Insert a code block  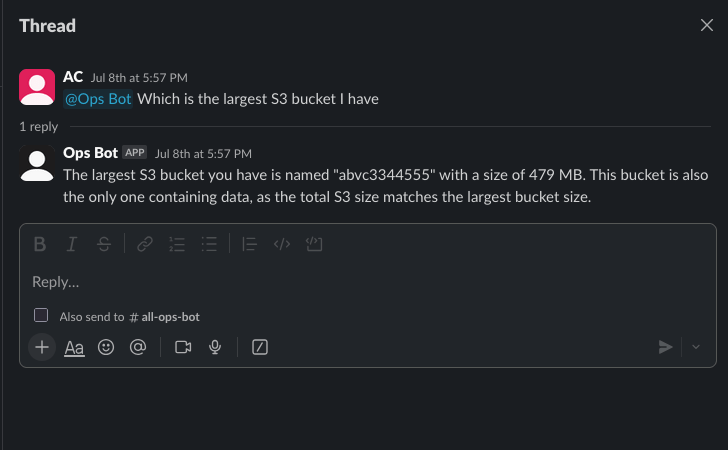[314, 244]
